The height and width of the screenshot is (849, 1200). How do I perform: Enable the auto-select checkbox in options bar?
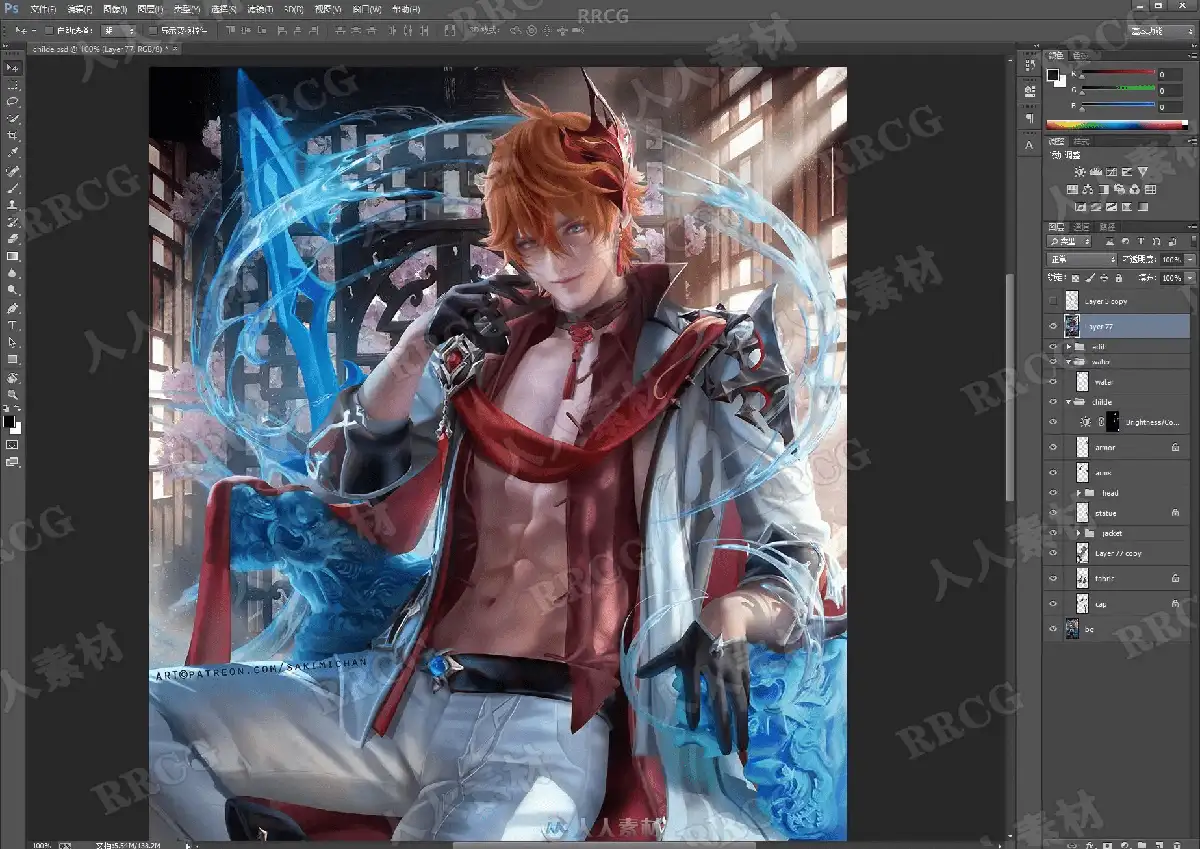coord(50,31)
